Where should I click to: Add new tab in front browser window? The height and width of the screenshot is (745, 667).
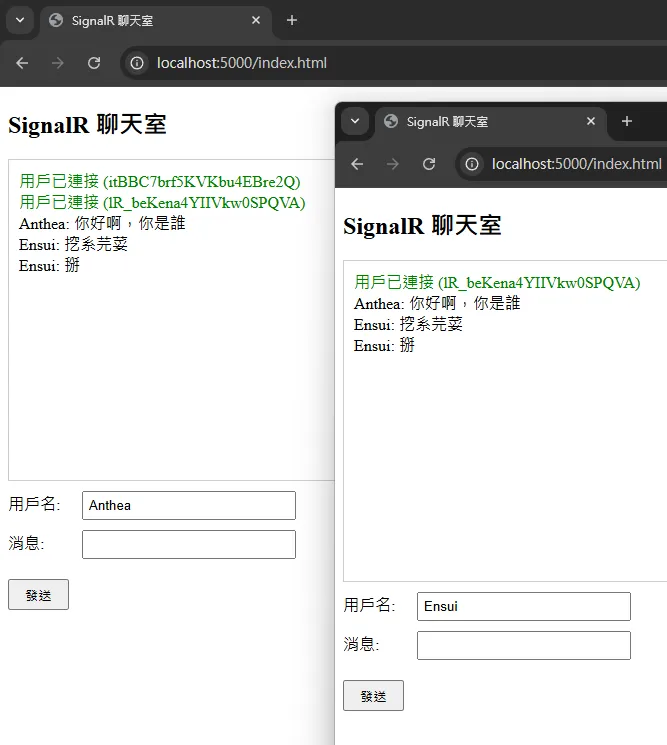[627, 121]
